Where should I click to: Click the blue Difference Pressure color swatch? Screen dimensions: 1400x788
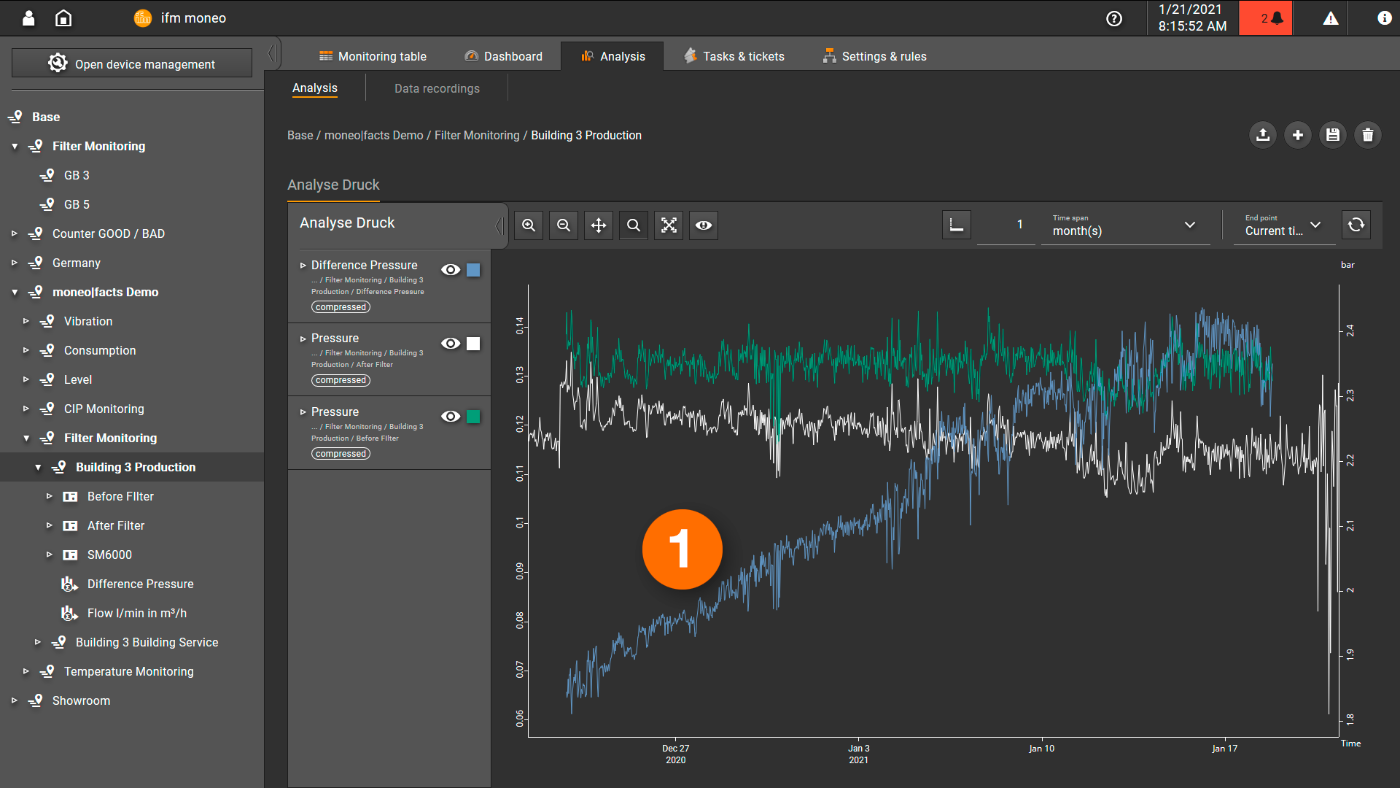pyautogui.click(x=474, y=270)
